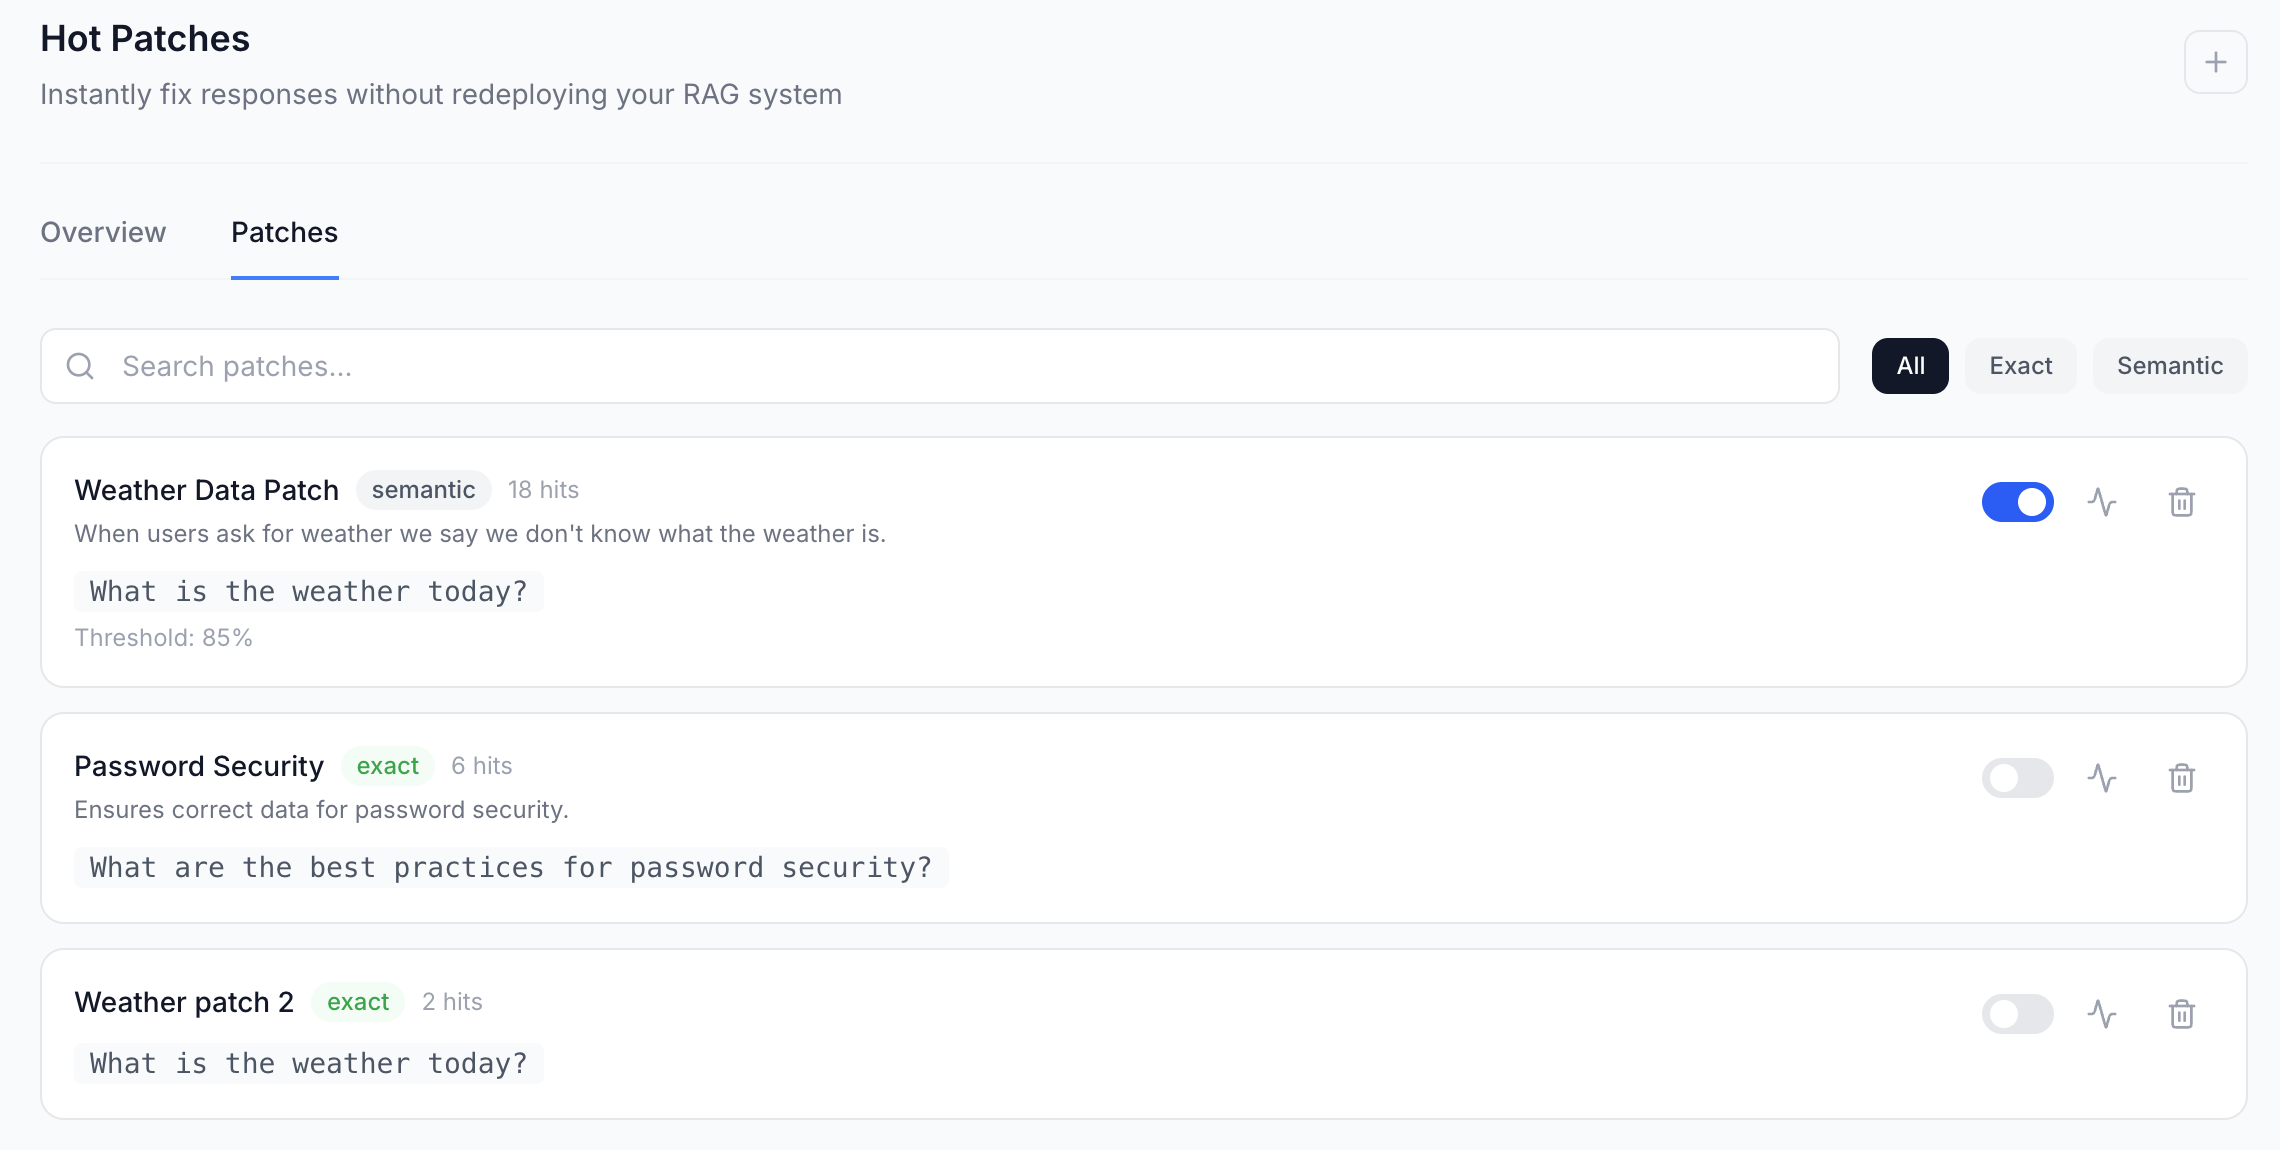2280x1150 pixels.
Task: Show only Semantic patches
Action: (x=2169, y=366)
